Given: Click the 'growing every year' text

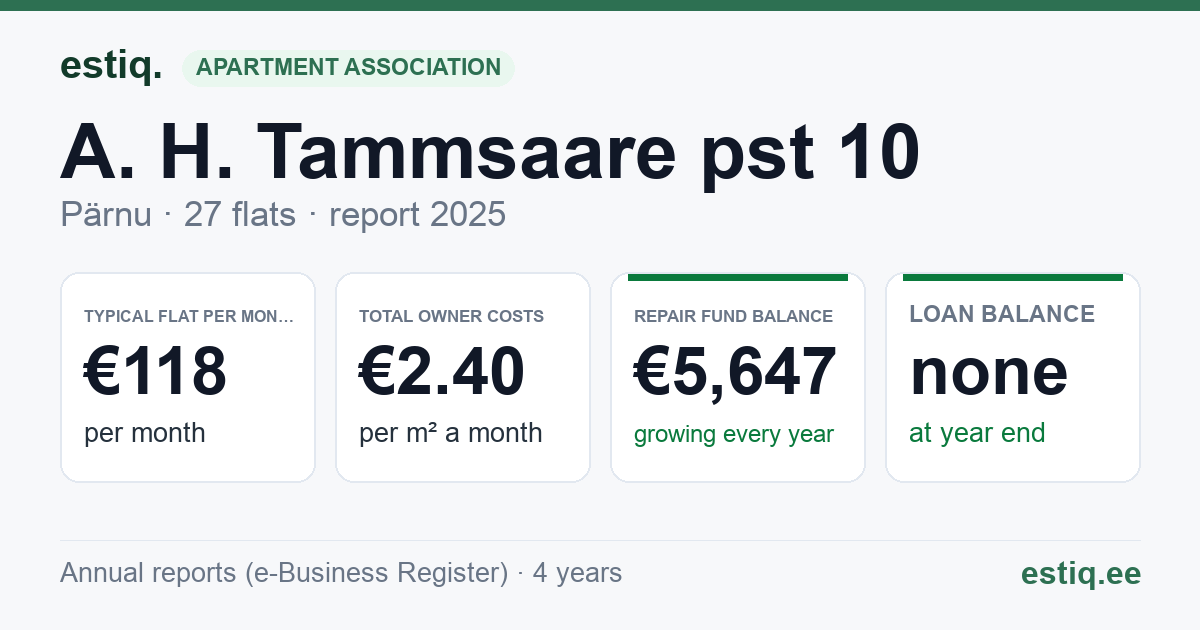Looking at the screenshot, I should [734, 435].
